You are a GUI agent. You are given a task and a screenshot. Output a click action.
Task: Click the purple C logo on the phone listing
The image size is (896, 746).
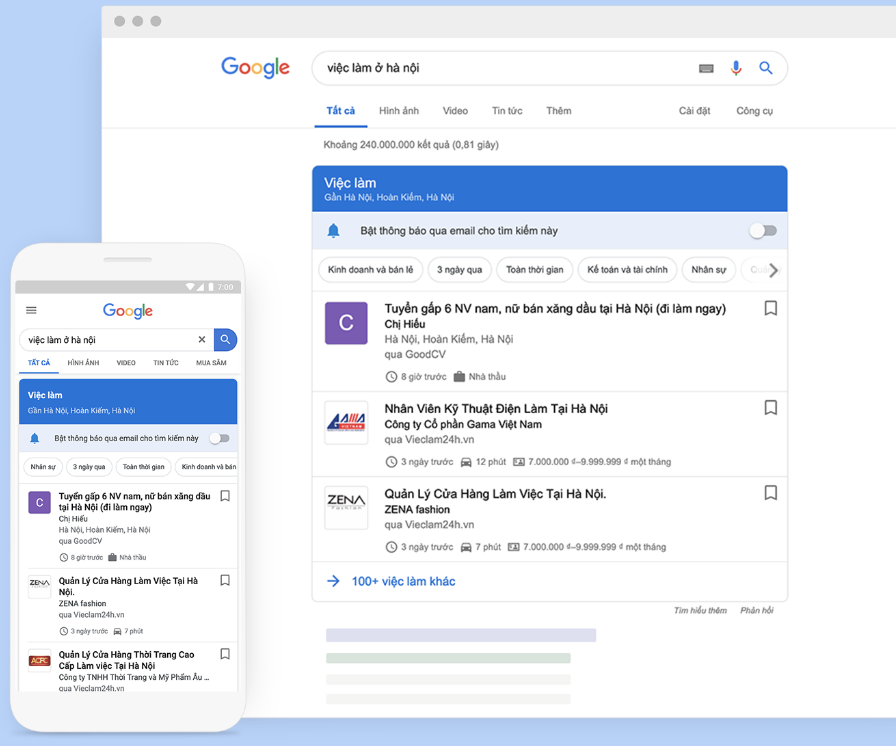click(x=39, y=503)
